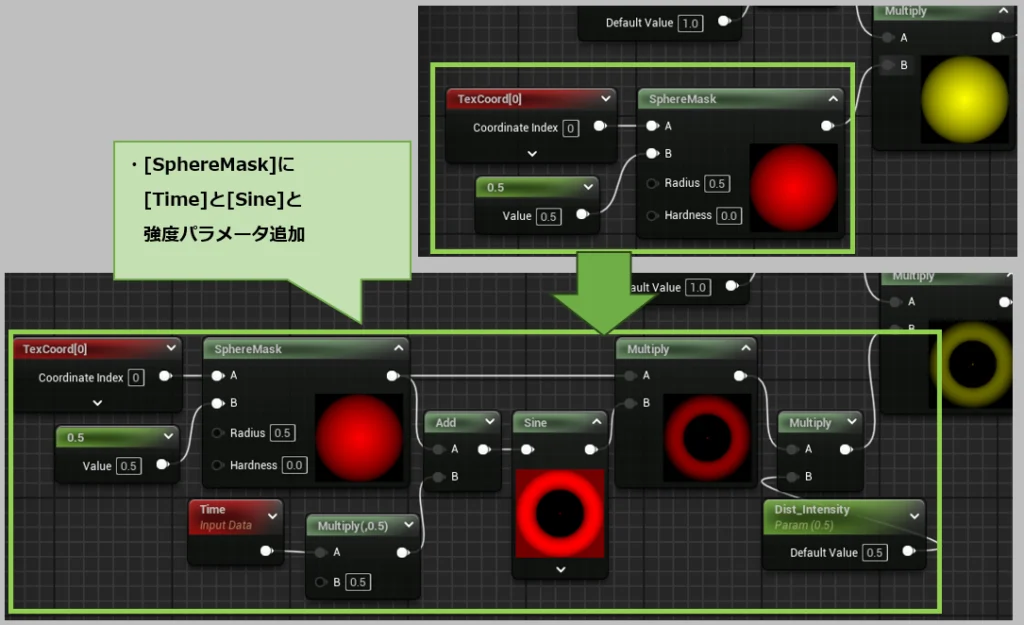
Task: Click the Add node's B input pin
Action: [436, 477]
